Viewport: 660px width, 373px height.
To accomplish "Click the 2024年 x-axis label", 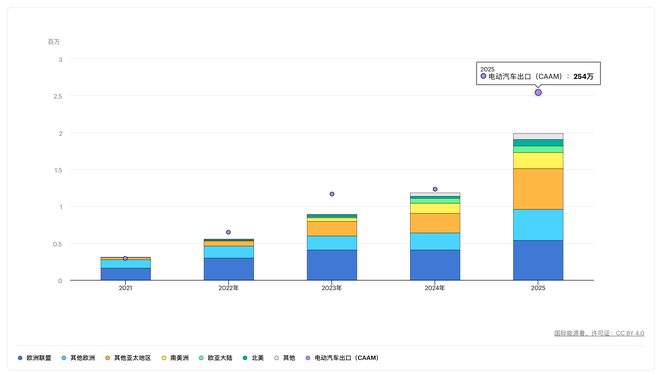I will pyautogui.click(x=435, y=288).
